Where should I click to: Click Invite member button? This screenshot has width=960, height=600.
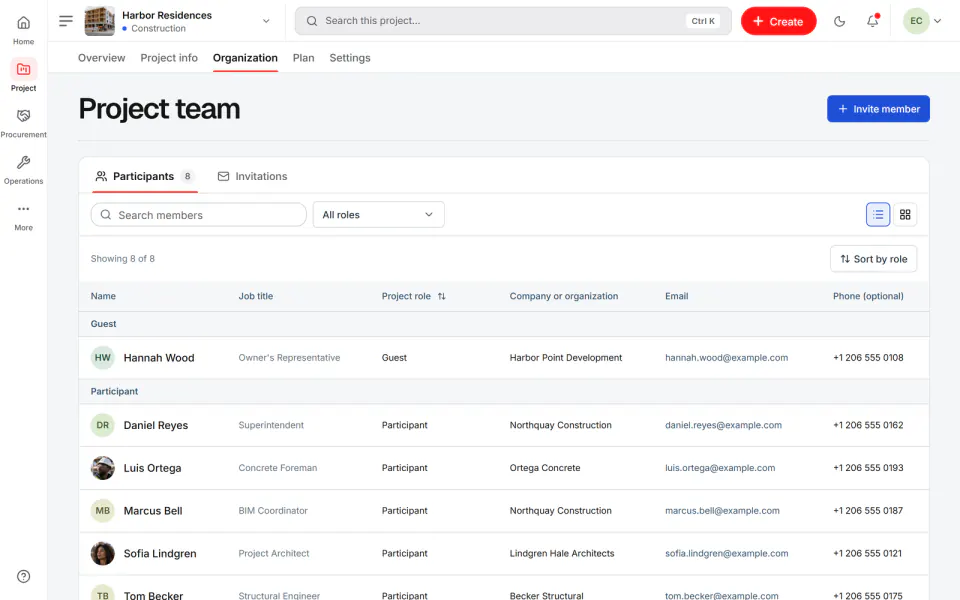coord(878,108)
